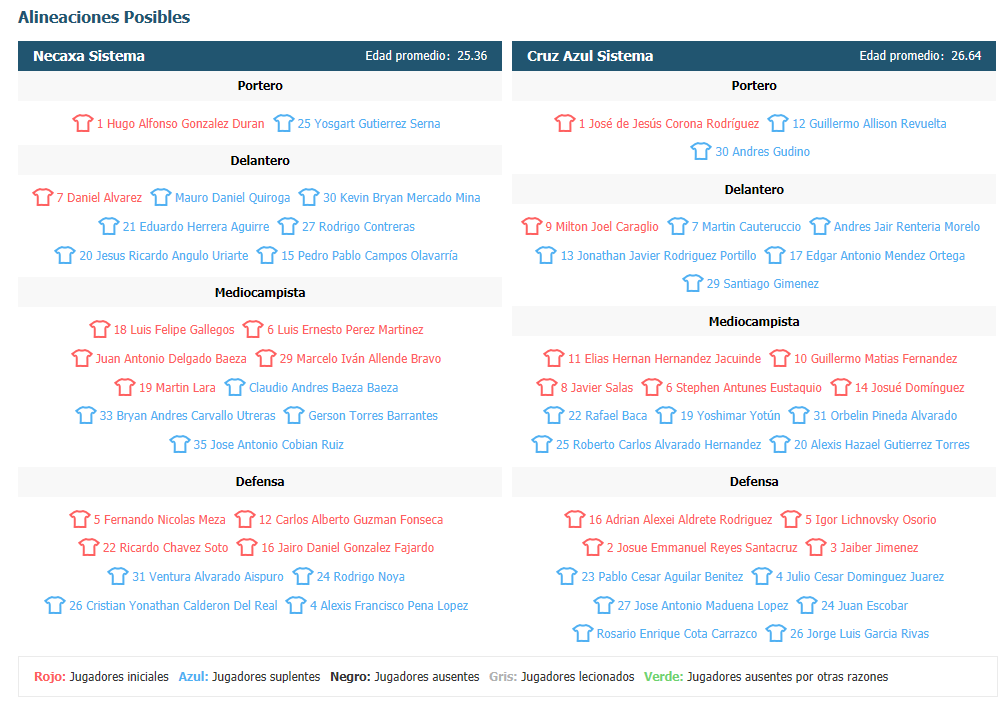Click the blue jersey icon beside Rosario Enrique Cota Carrazco
The image size is (1008, 703).
click(582, 633)
